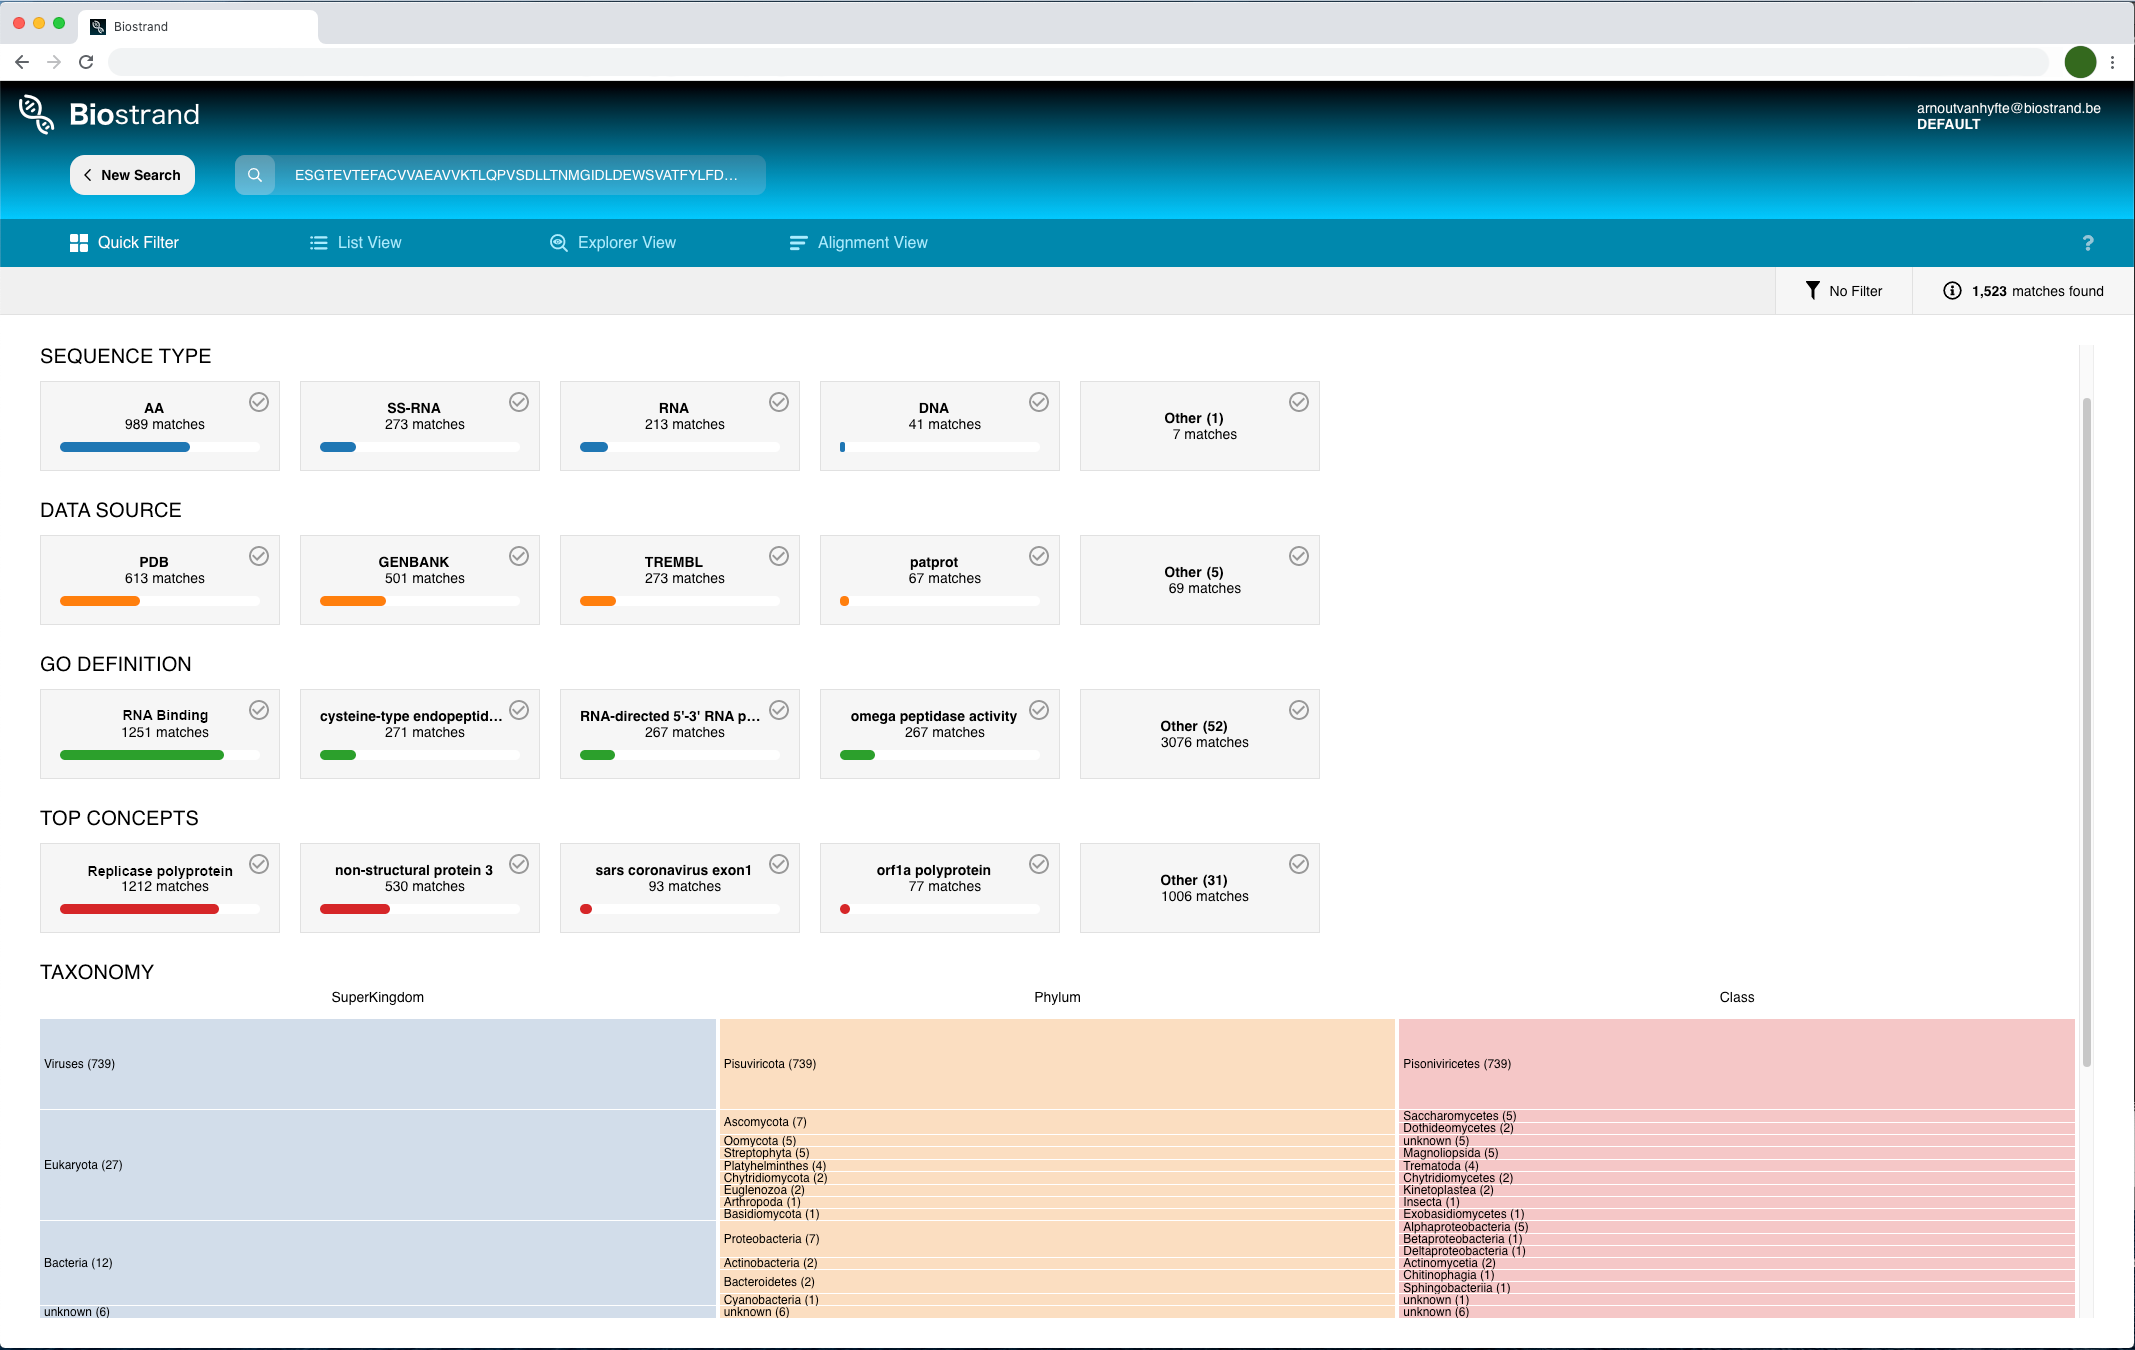Viewport: 2135px width, 1350px height.
Task: Click the page vertical scrollbar
Action: point(2087,732)
